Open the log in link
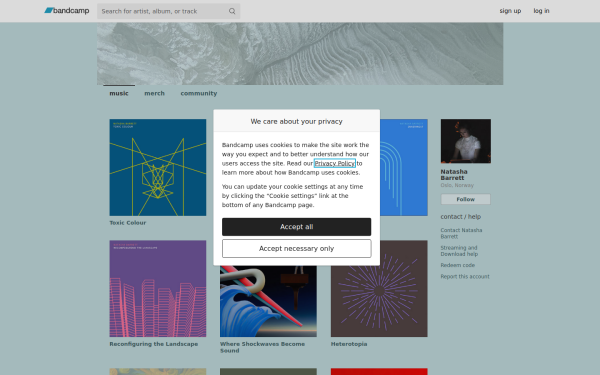 click(541, 11)
